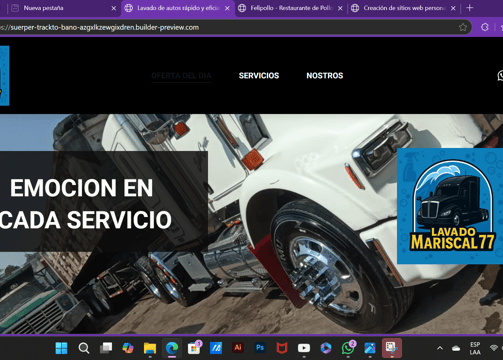The image size is (503, 360).
Task: Open Windows taskbar search
Action: [x=84, y=348]
